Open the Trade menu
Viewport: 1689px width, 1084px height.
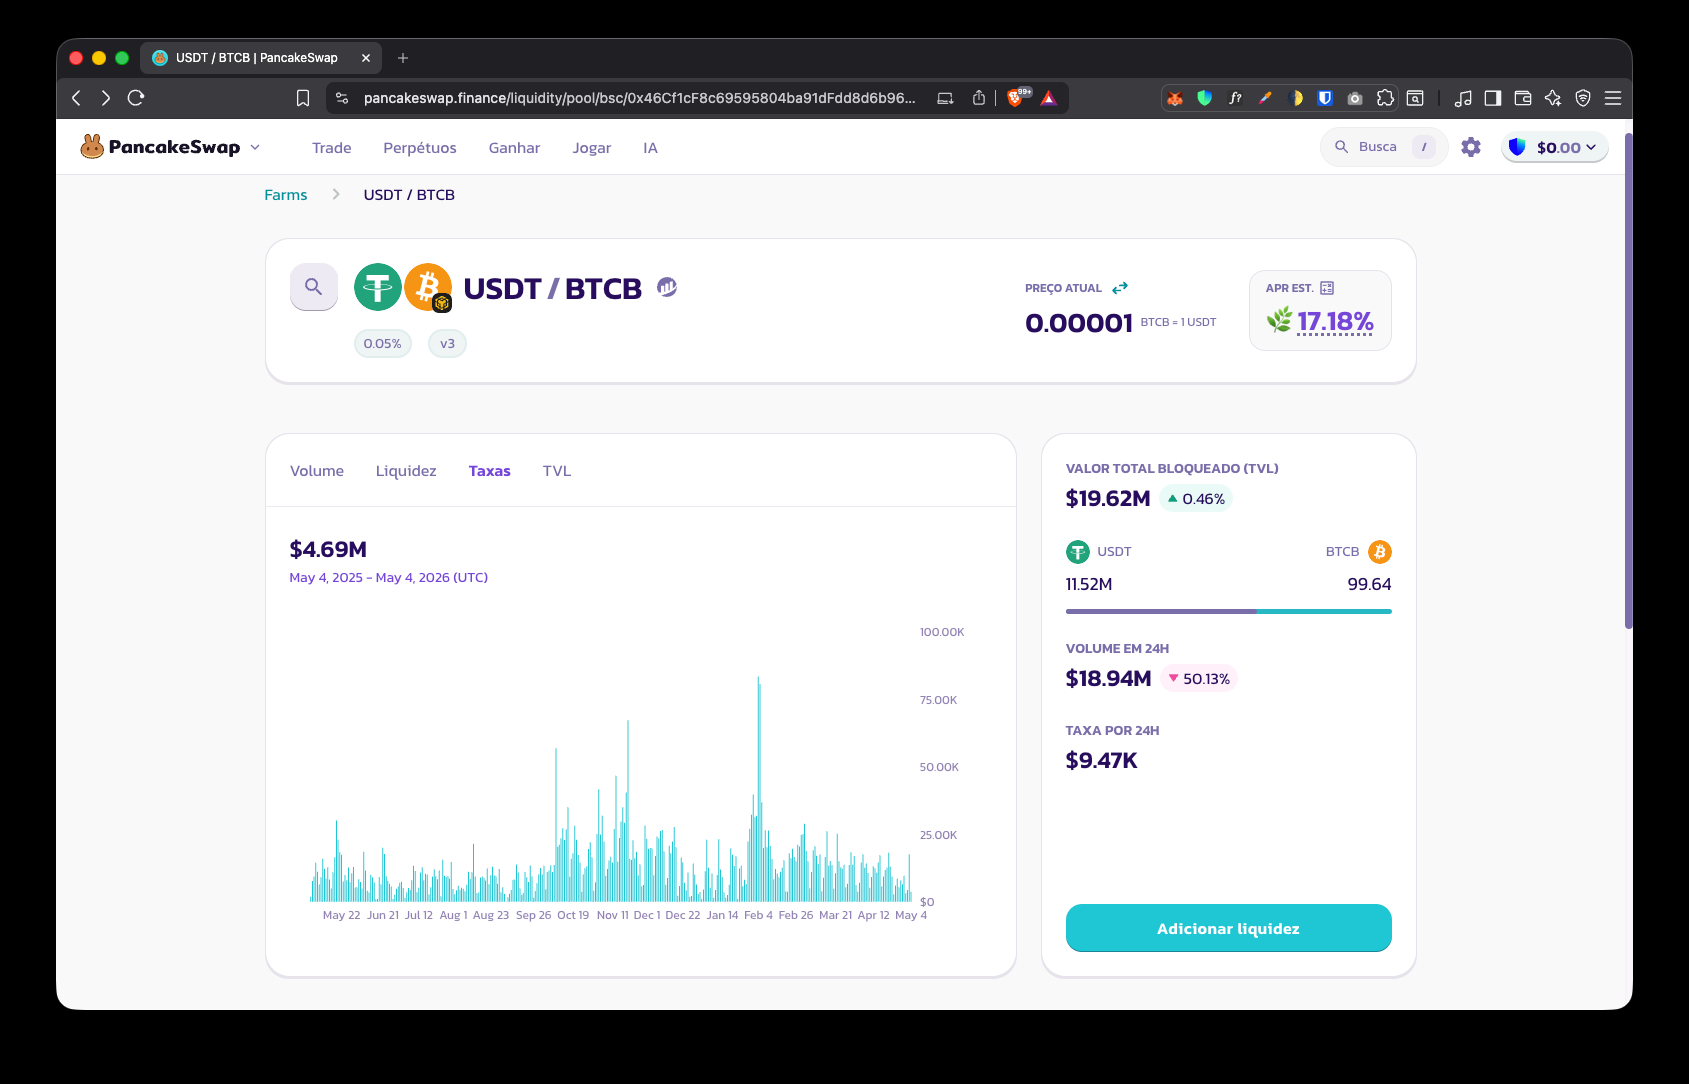coord(331,148)
